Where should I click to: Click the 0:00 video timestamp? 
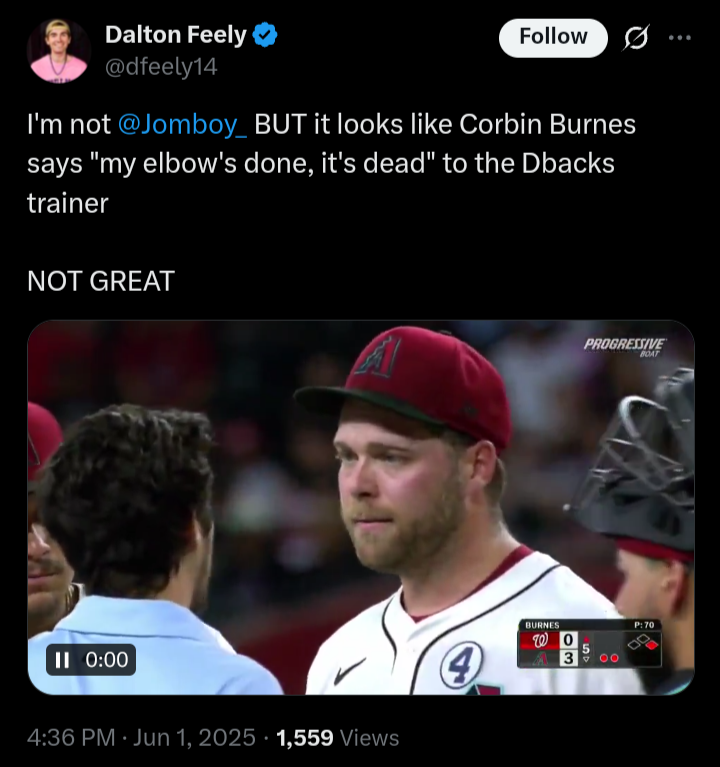107,660
